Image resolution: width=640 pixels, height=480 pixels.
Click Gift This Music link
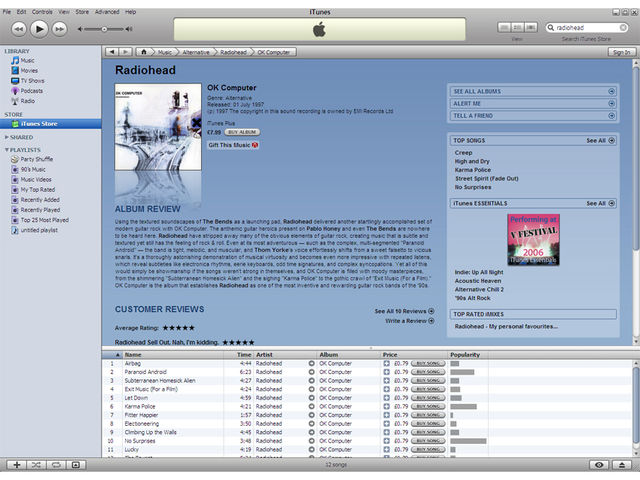coord(233,145)
